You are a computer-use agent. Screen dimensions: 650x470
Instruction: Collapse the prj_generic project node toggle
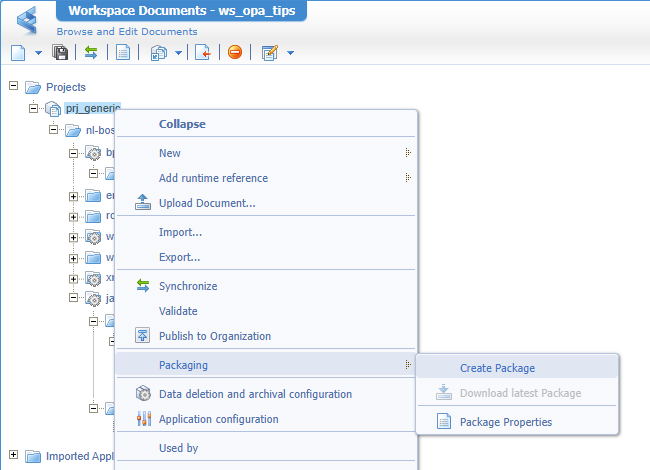click(33, 108)
